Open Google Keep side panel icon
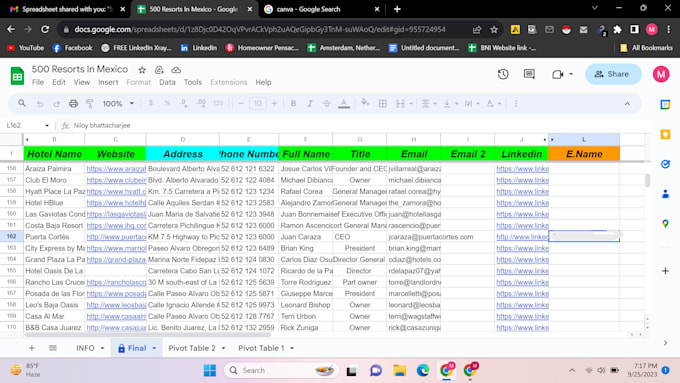680x383 pixels. coord(665,134)
